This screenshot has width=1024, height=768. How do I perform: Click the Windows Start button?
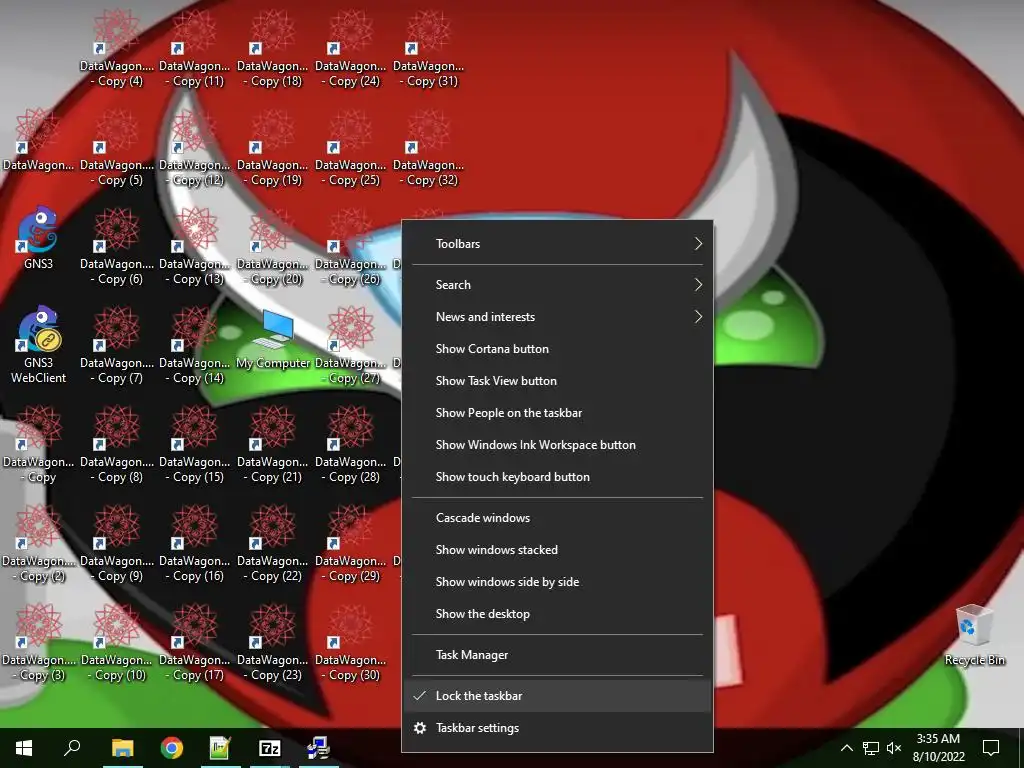tap(24, 748)
